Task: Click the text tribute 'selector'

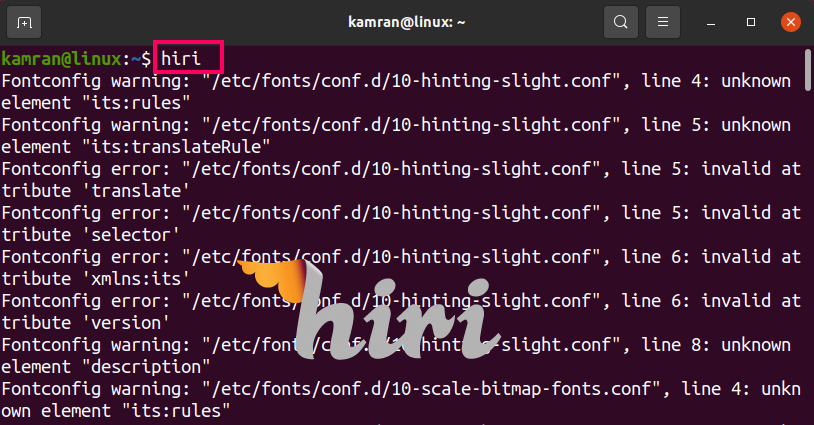Action: click(90, 235)
